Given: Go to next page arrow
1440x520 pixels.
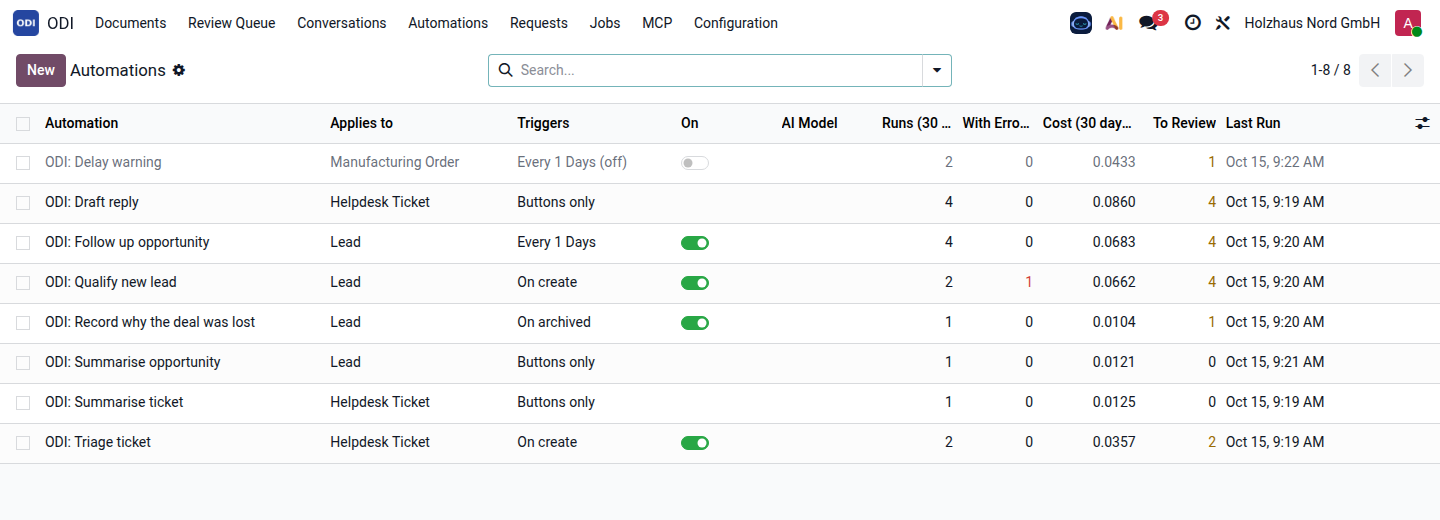Looking at the screenshot, I should [1408, 70].
